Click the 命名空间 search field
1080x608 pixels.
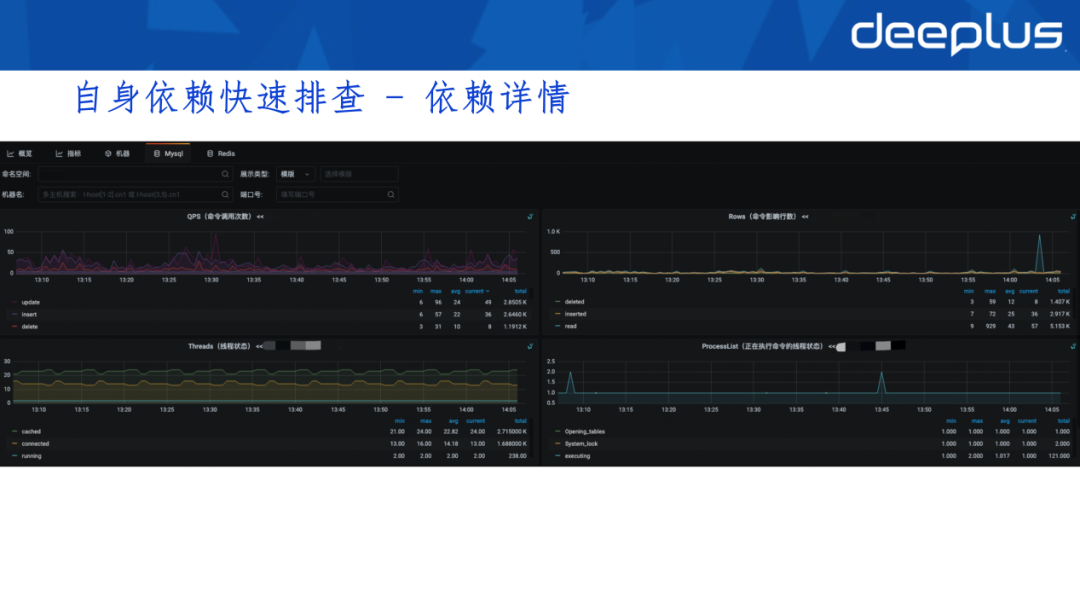135,174
